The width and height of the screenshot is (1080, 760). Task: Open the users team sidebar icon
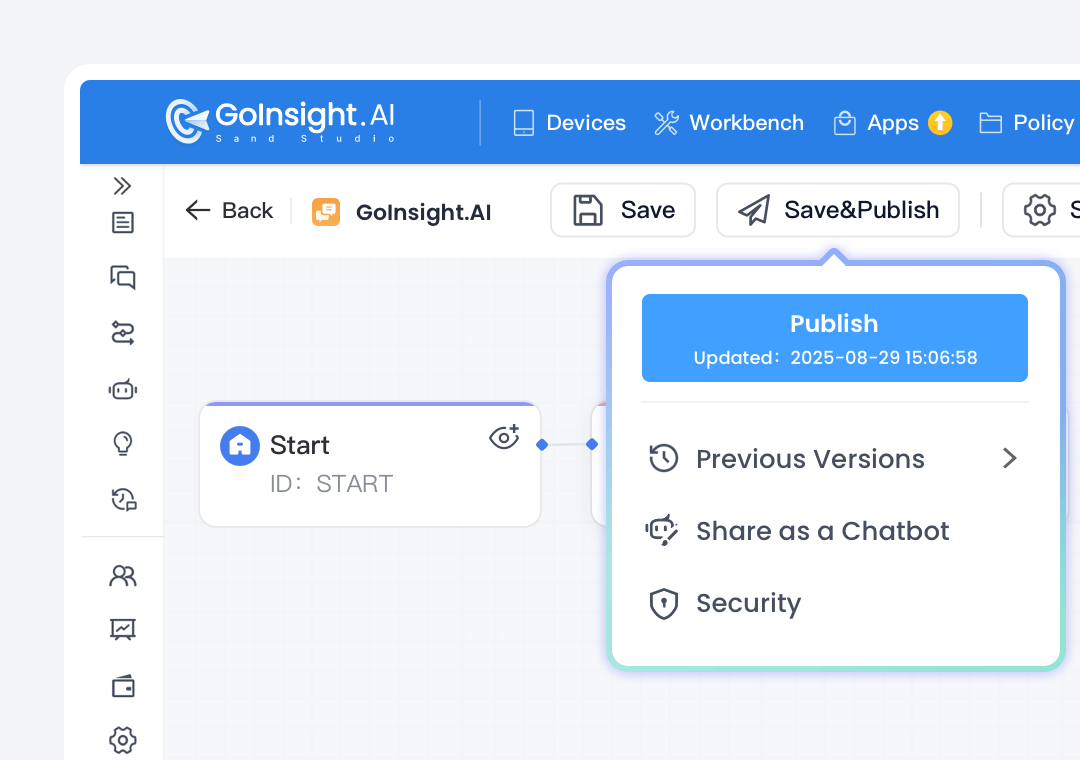pyautogui.click(x=122, y=576)
